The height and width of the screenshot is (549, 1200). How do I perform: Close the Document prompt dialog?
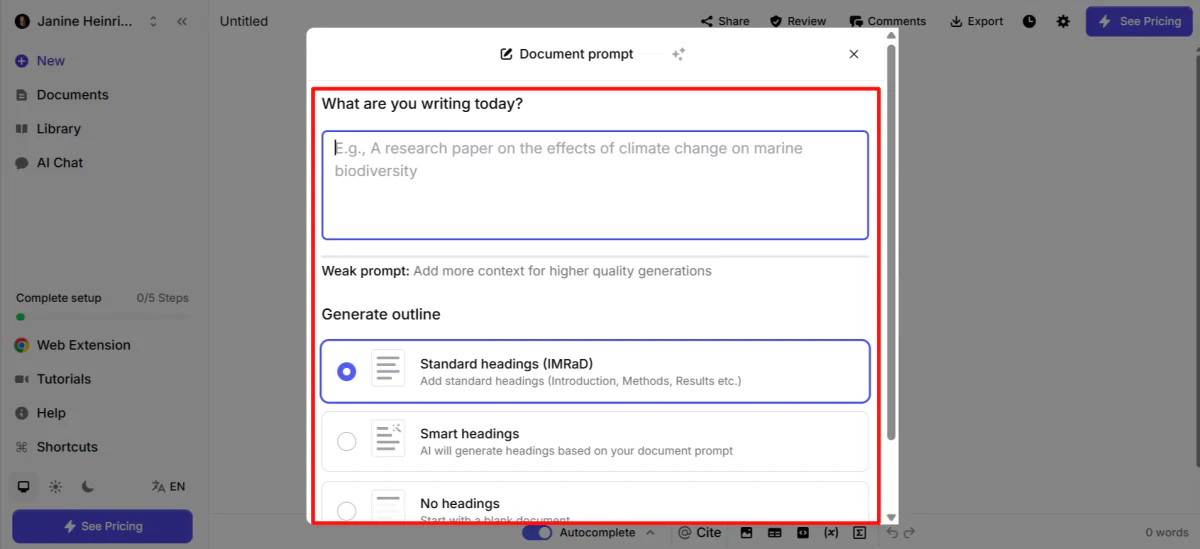(x=854, y=54)
